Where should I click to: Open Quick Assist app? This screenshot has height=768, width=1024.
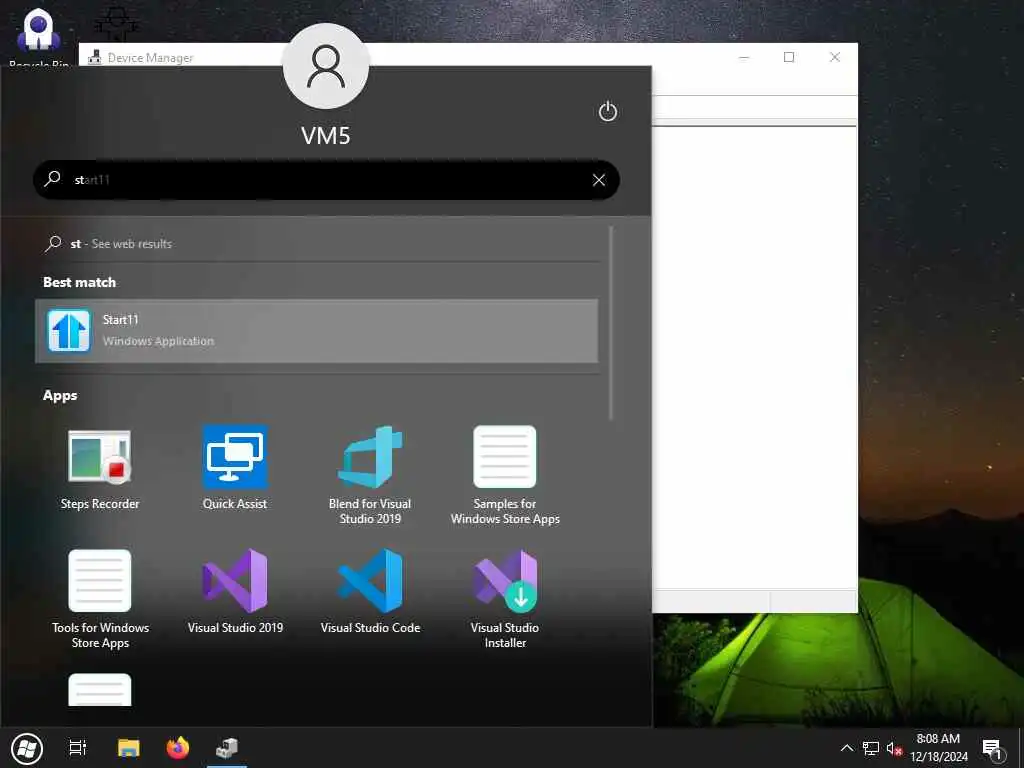click(x=234, y=468)
